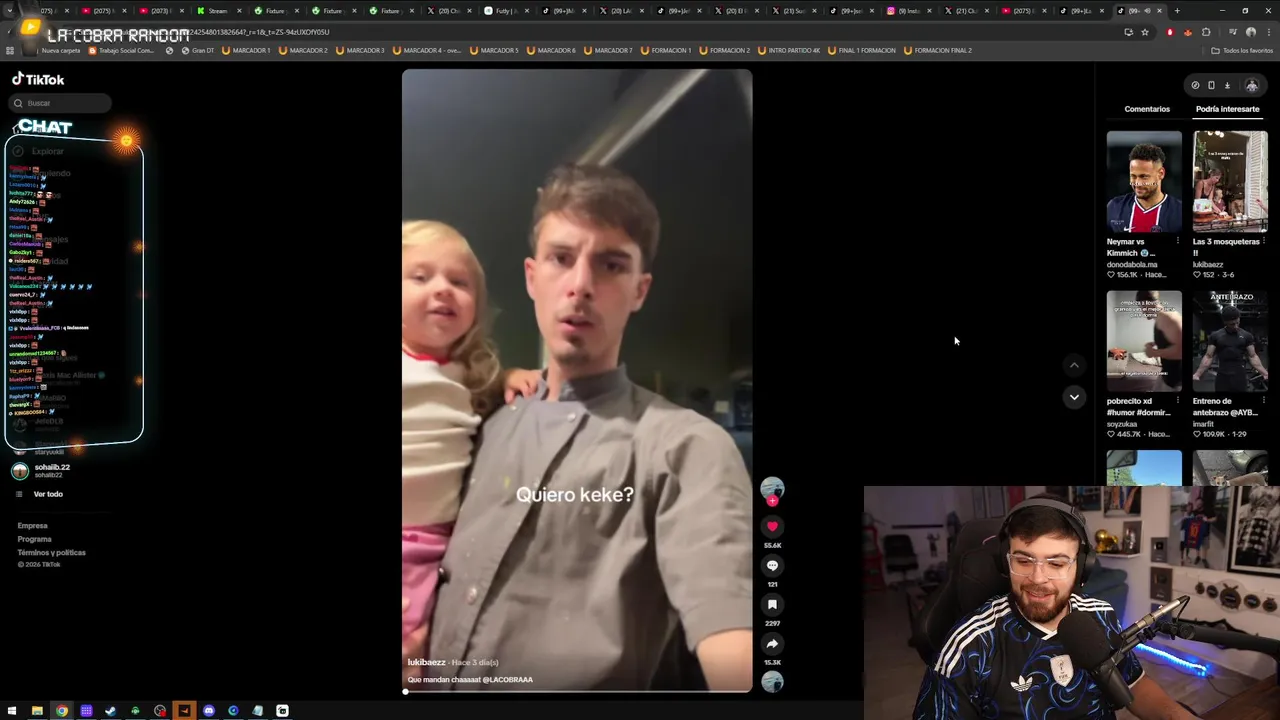Open a new browser tab with plus
Image resolution: width=1280 pixels, height=720 pixels.
[1177, 11]
